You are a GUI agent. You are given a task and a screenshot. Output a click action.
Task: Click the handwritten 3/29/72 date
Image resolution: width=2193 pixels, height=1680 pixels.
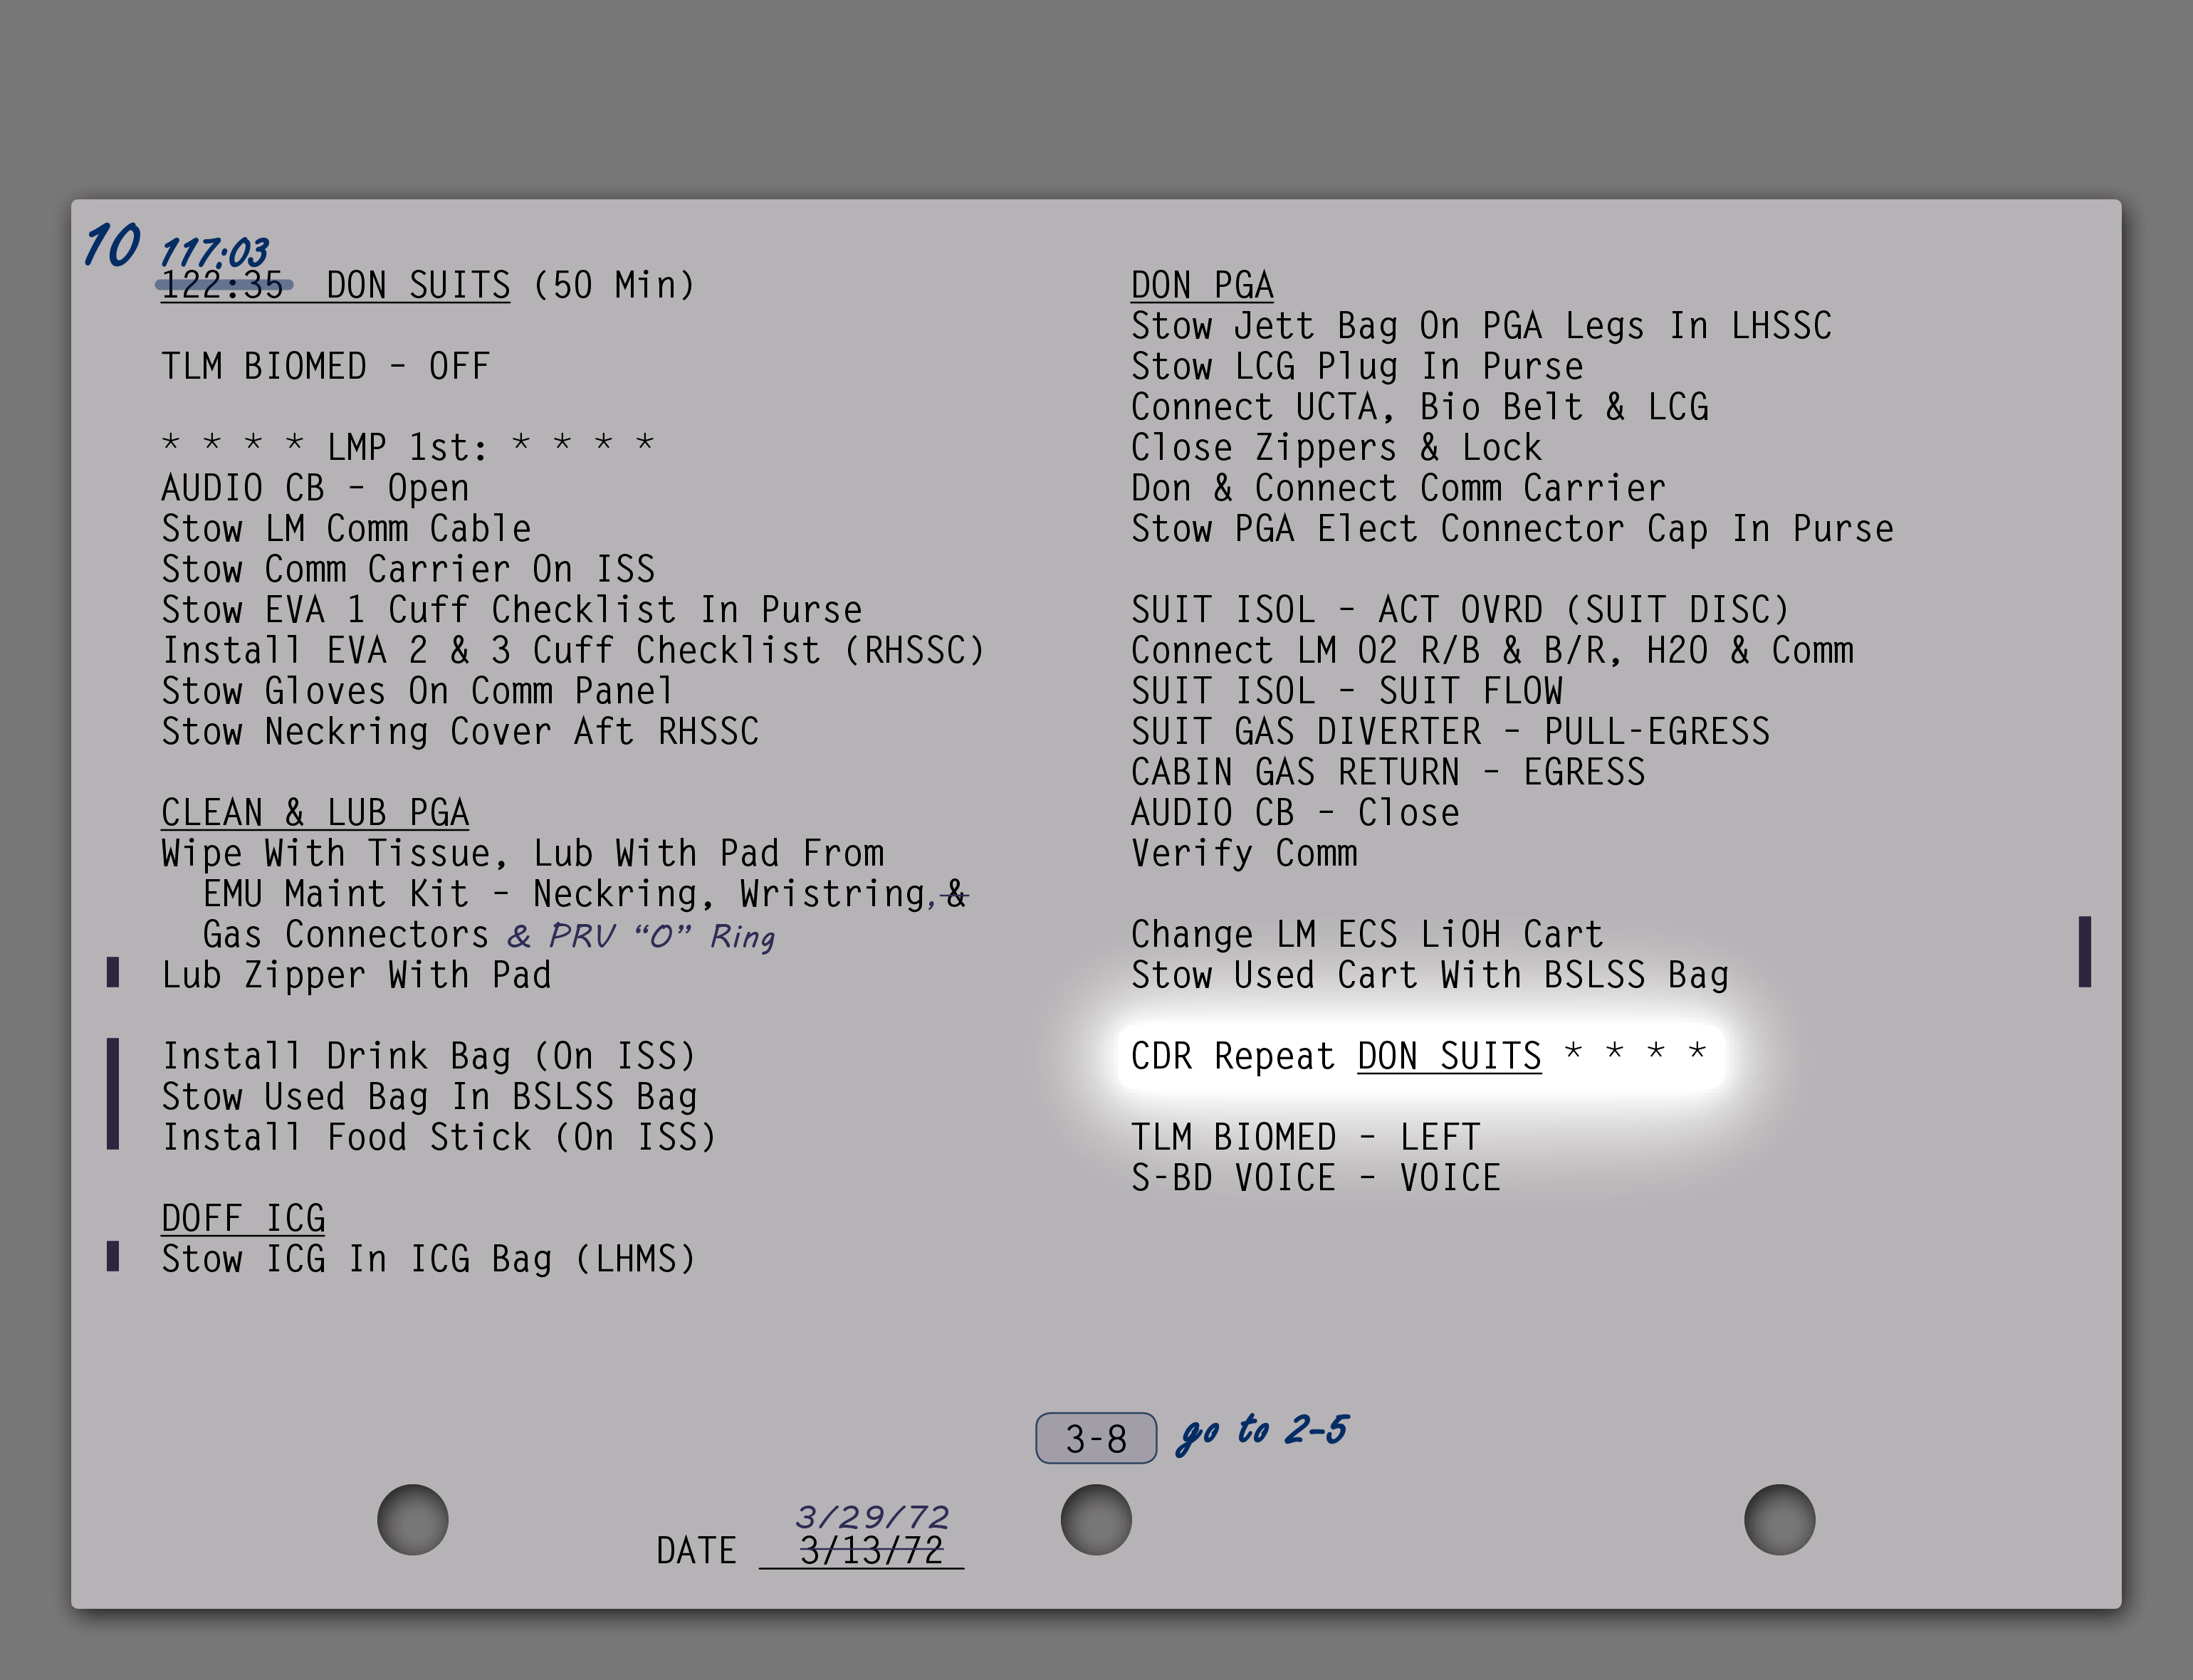(872, 1517)
